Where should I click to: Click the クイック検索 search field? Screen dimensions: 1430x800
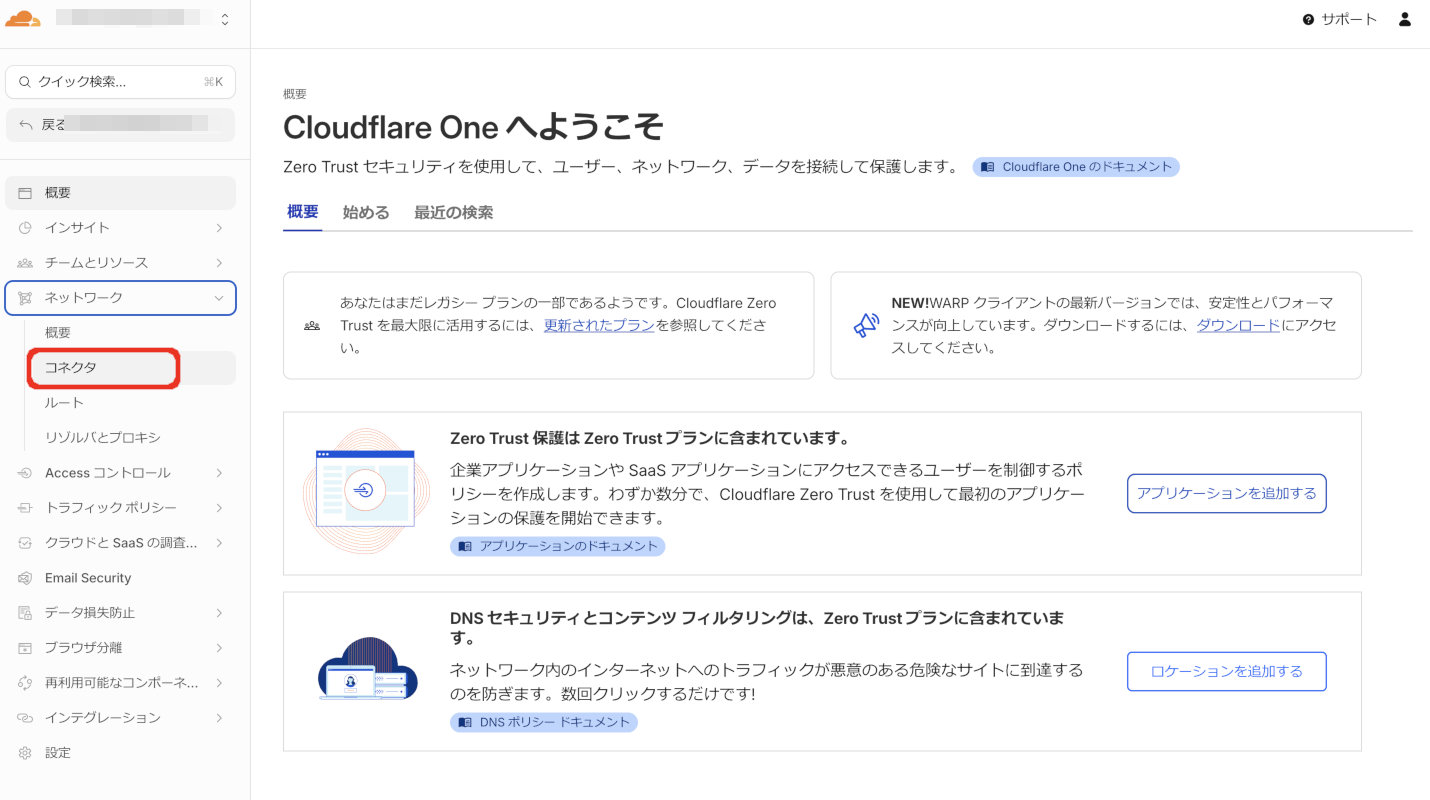(x=120, y=82)
